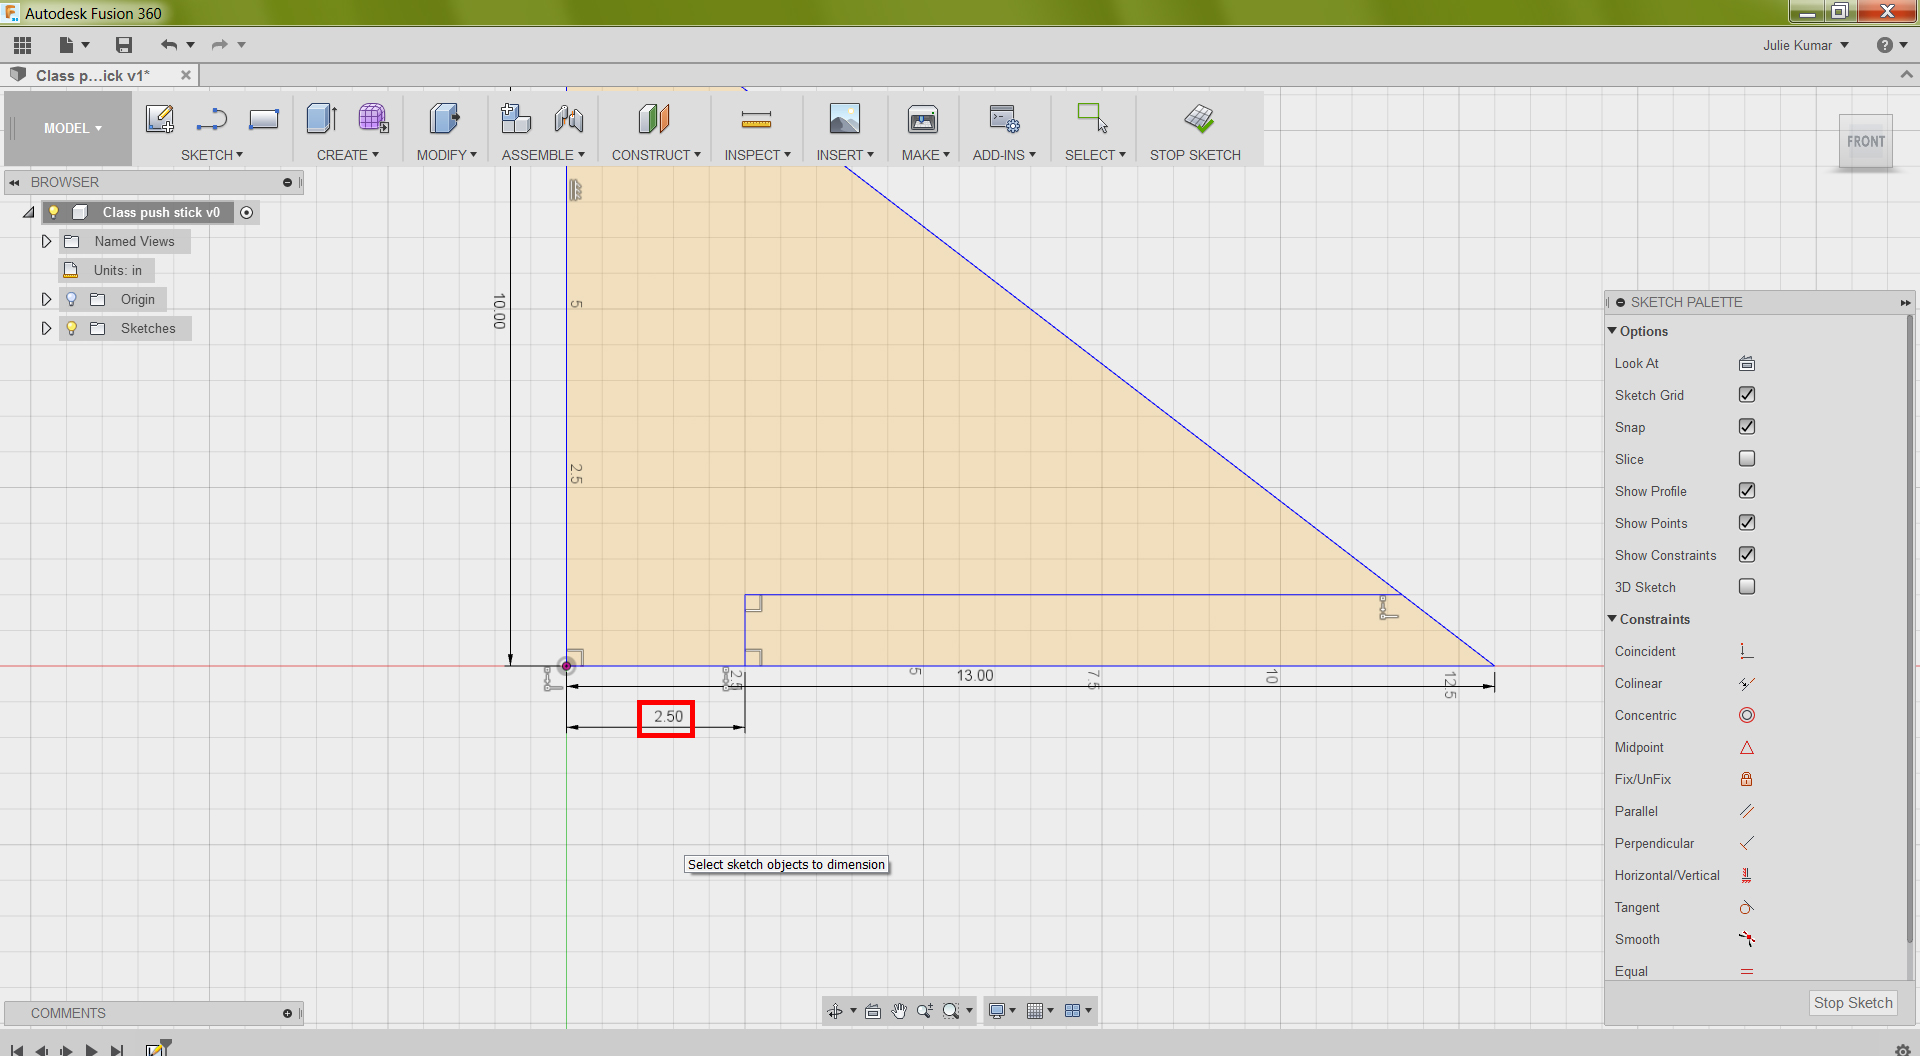Click the Select tool icon
The width and height of the screenshot is (1920, 1056).
(x=1093, y=119)
